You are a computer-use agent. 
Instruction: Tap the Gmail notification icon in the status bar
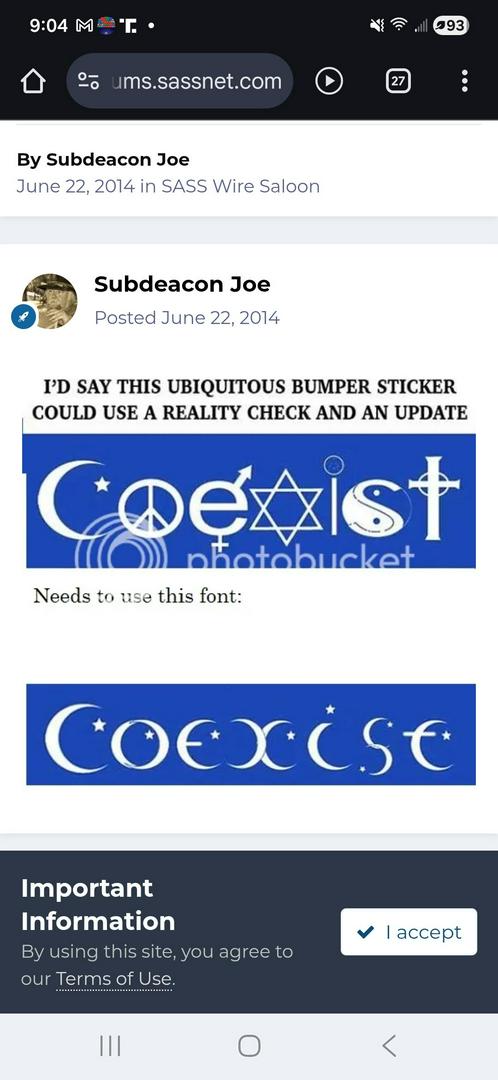click(x=83, y=26)
